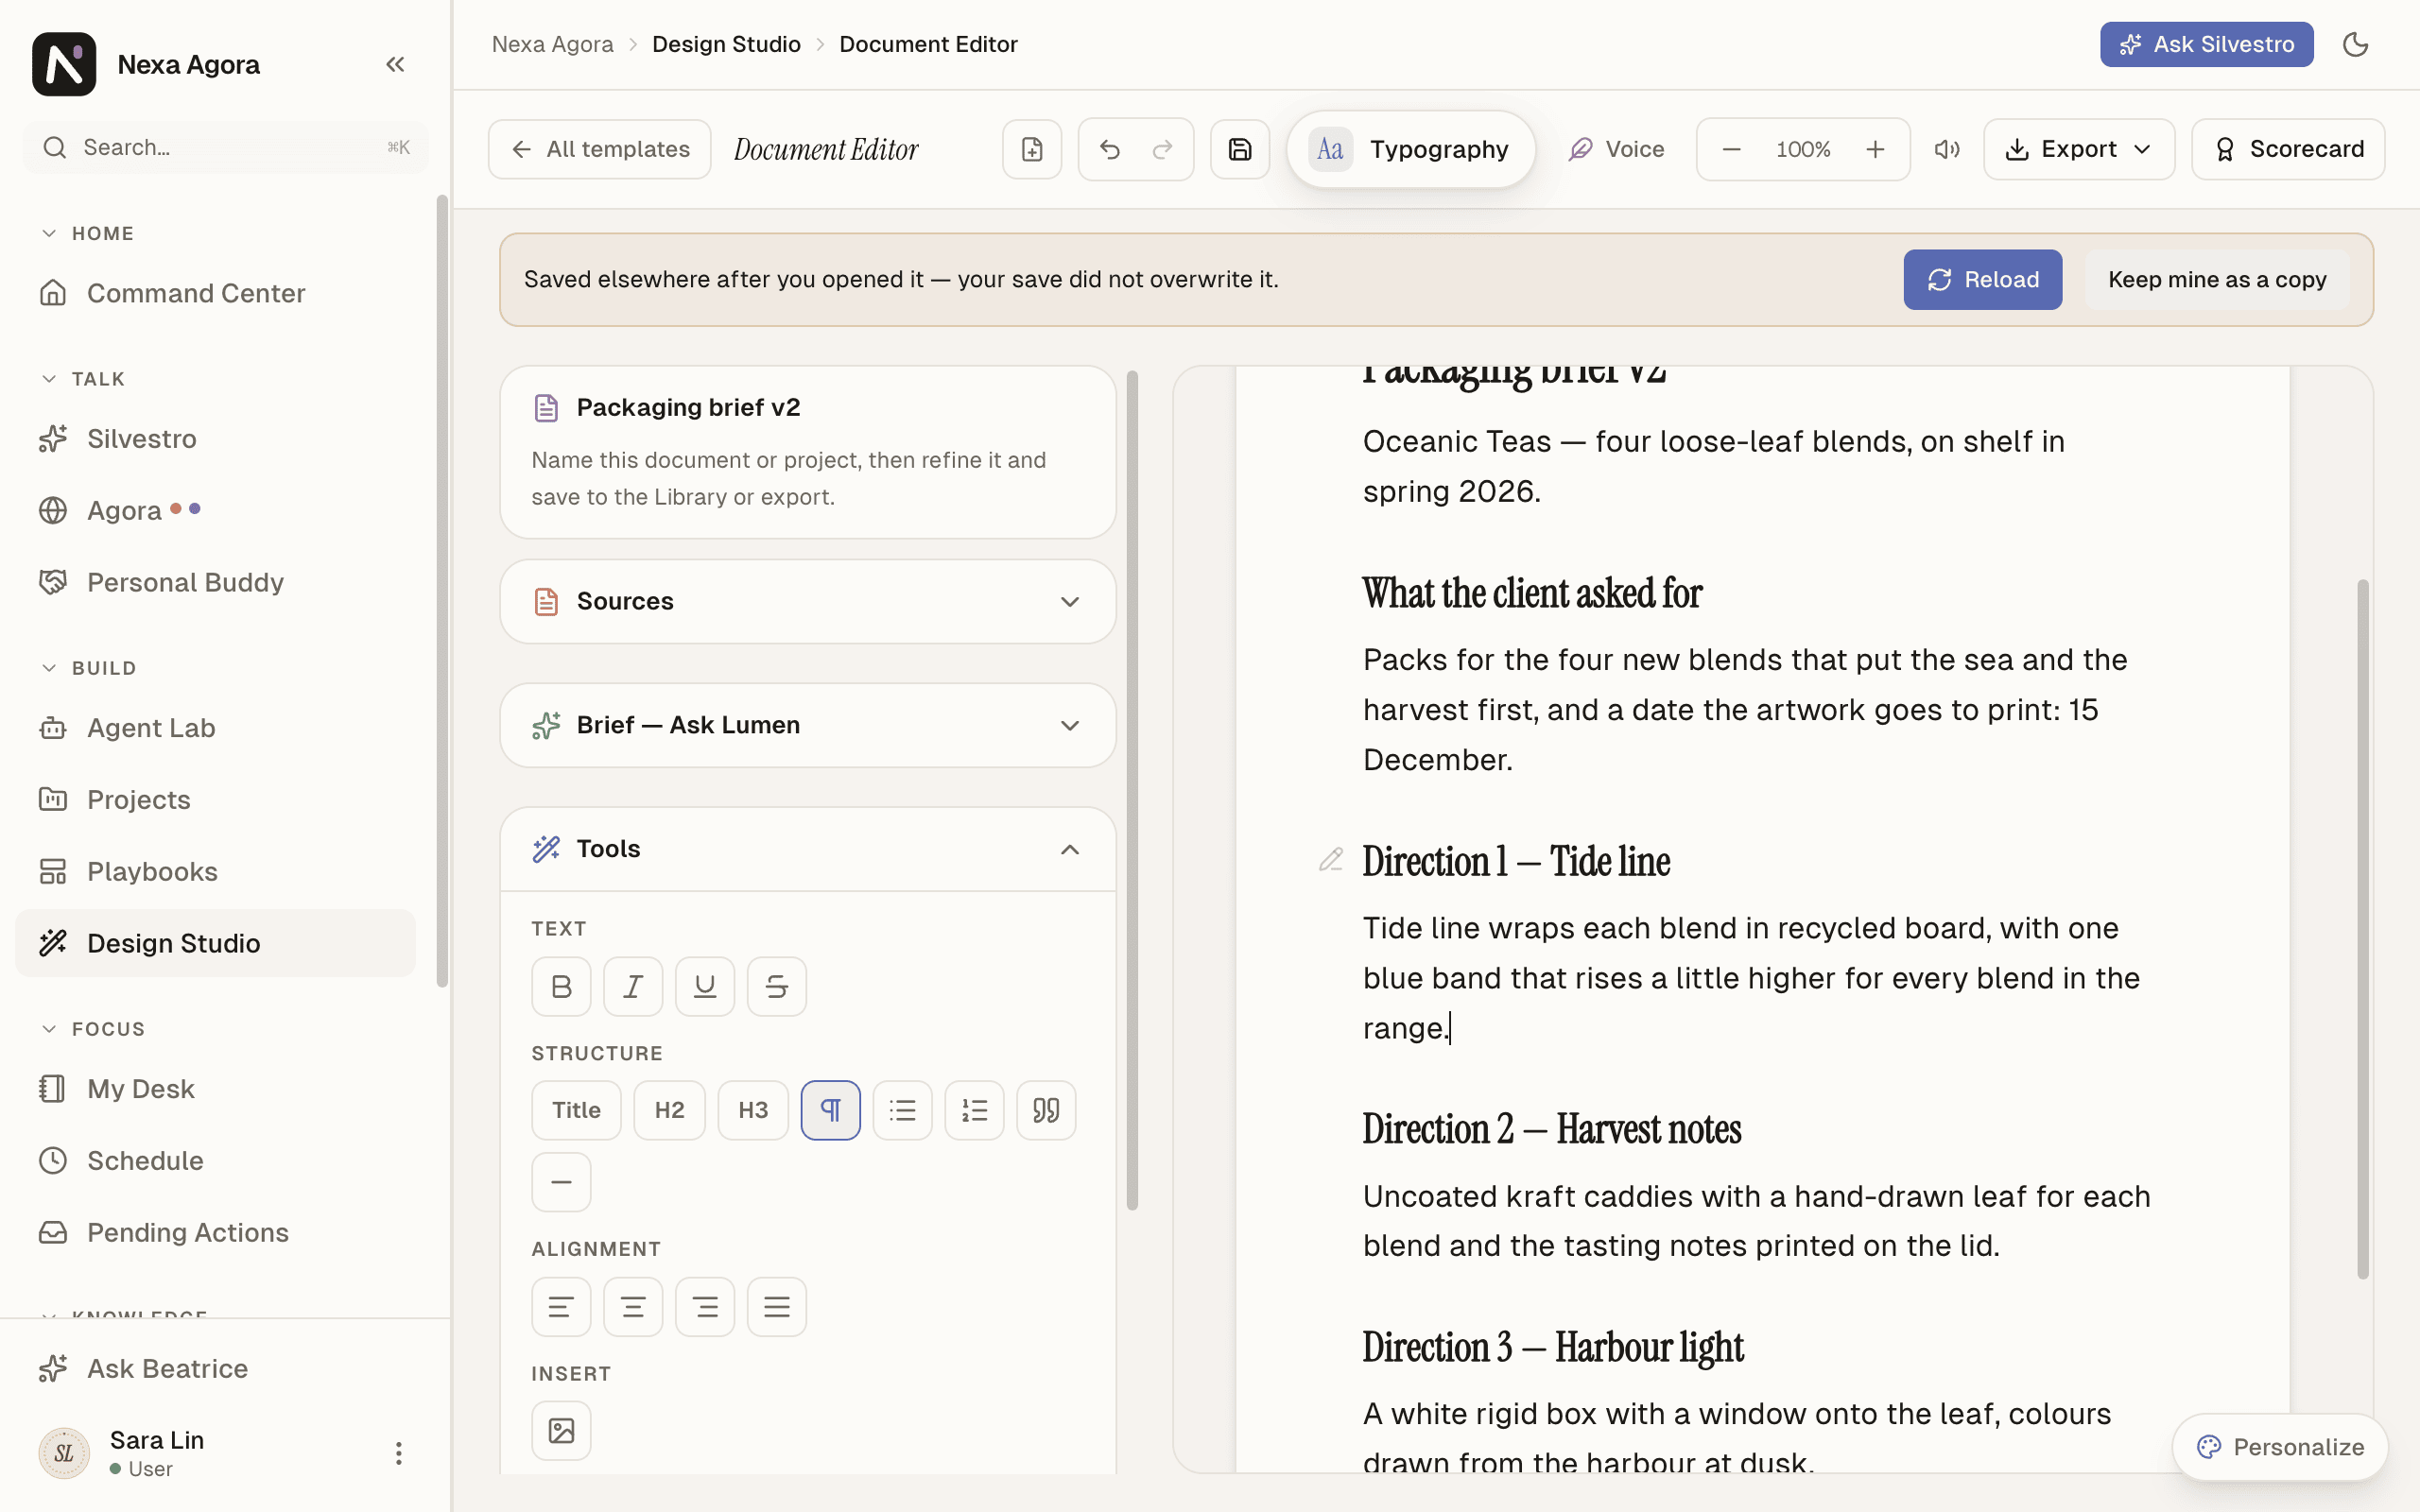Insert a horizontal divider line
Viewport: 2420px width, 1512px height.
click(561, 1182)
